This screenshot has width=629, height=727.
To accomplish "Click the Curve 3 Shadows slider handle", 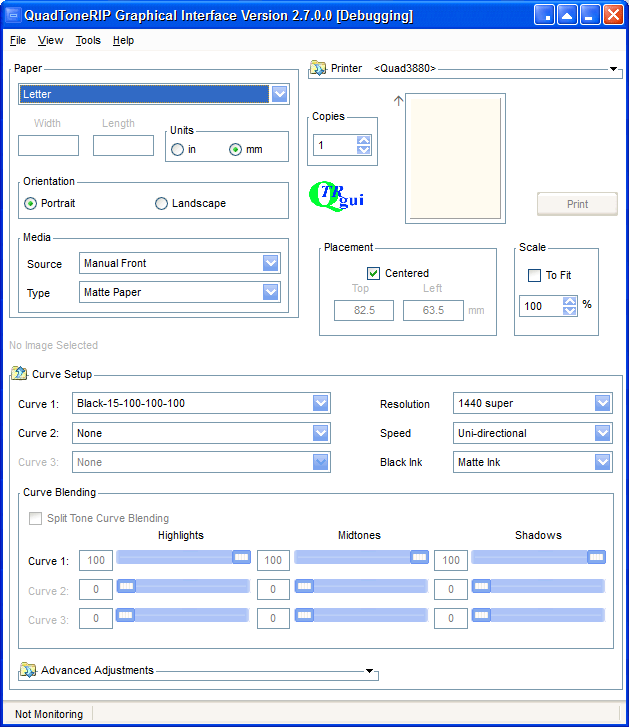I will click(482, 615).
